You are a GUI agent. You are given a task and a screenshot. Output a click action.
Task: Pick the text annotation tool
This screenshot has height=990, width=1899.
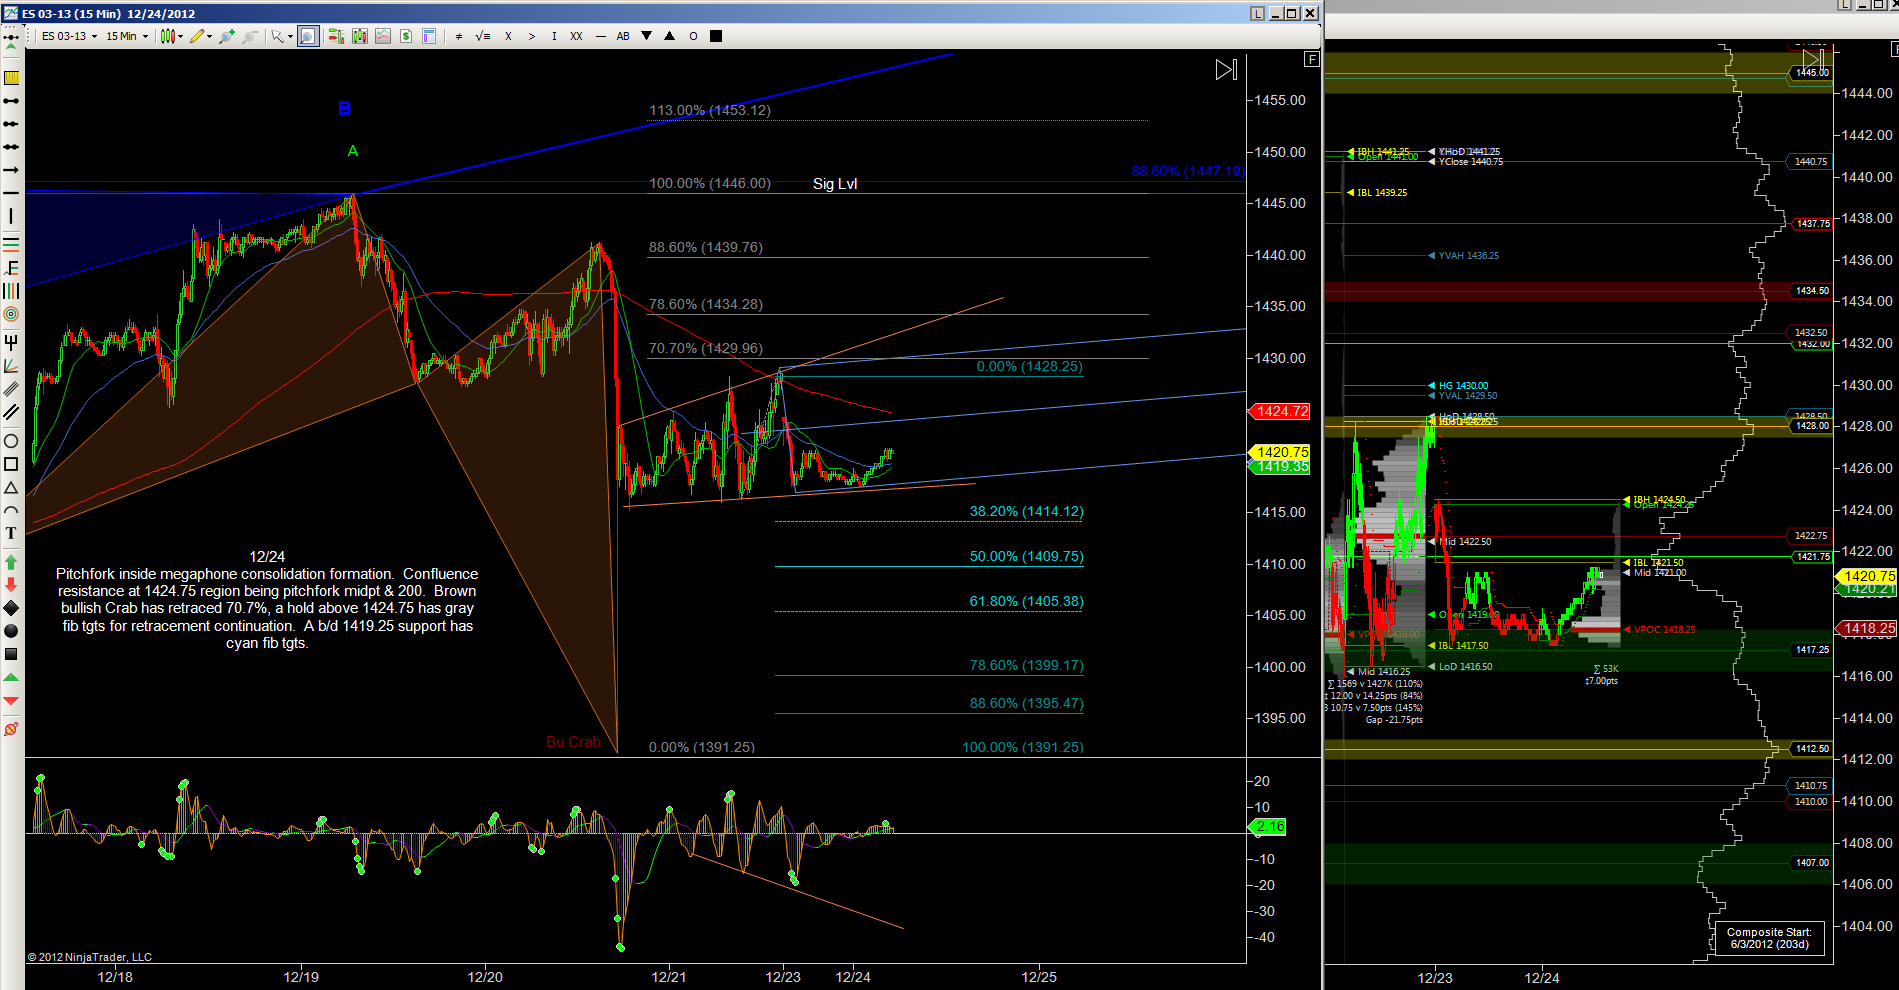tap(11, 533)
